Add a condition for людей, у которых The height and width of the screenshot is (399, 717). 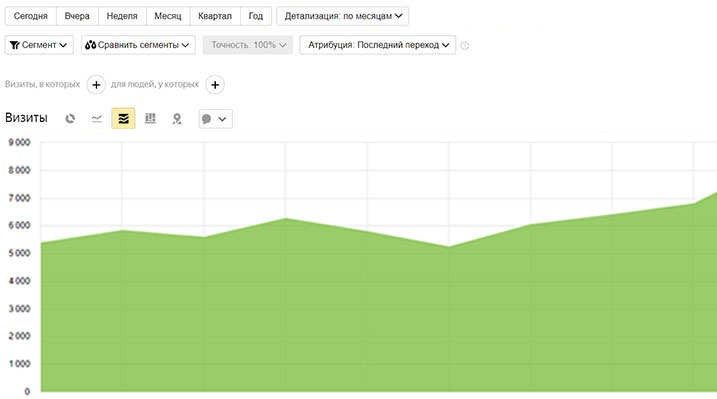tap(215, 85)
